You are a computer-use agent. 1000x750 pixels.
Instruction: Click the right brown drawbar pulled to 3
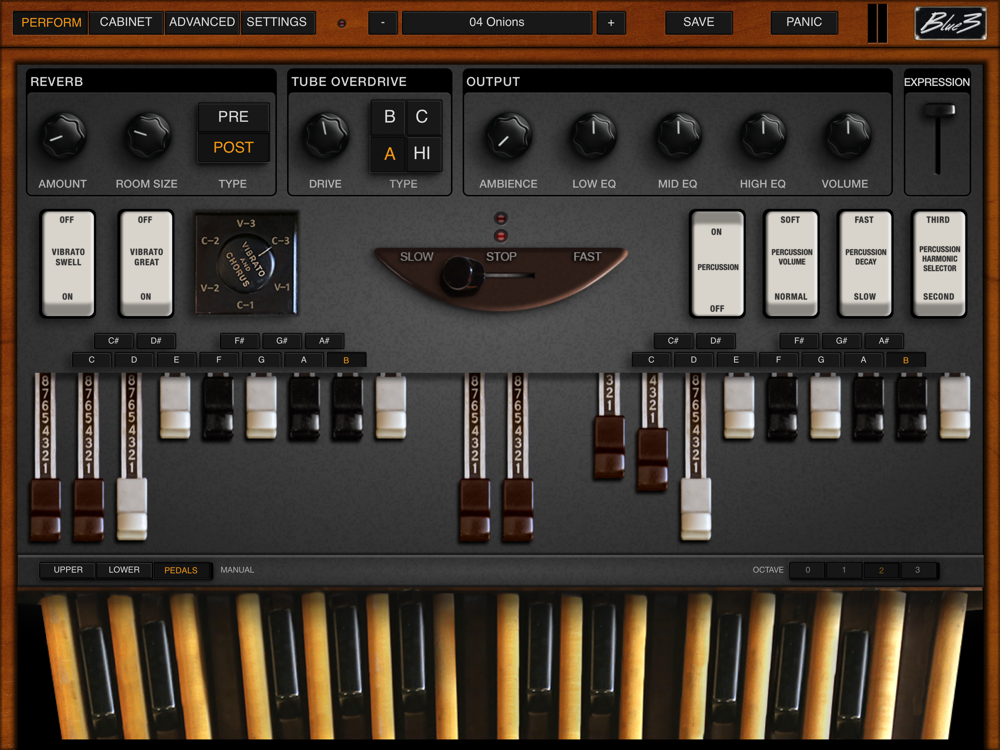pos(610,446)
